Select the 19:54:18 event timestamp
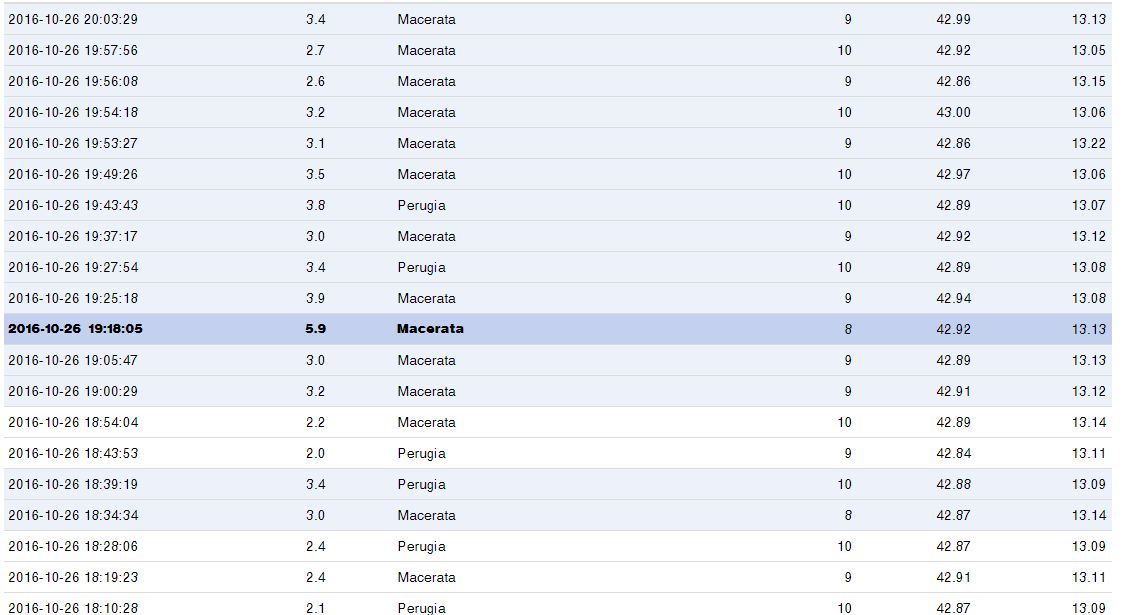This screenshot has height=615, width=1126. click(73, 112)
